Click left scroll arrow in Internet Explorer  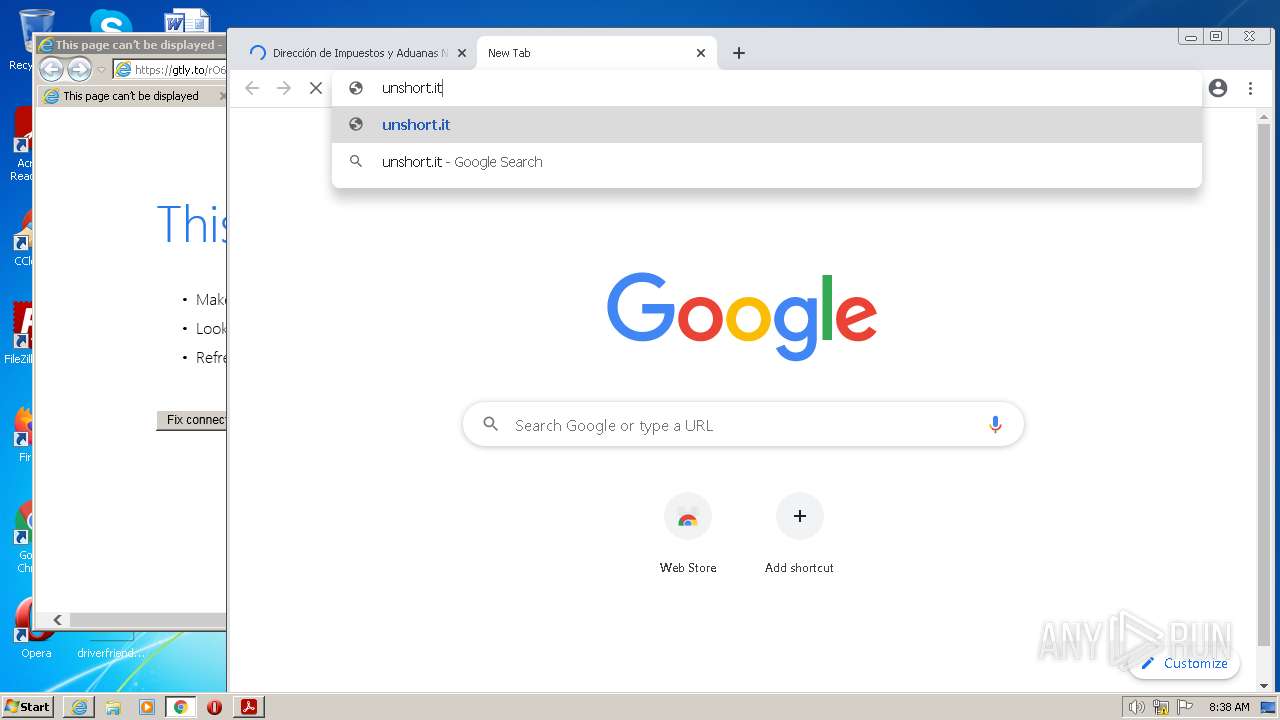click(x=57, y=620)
